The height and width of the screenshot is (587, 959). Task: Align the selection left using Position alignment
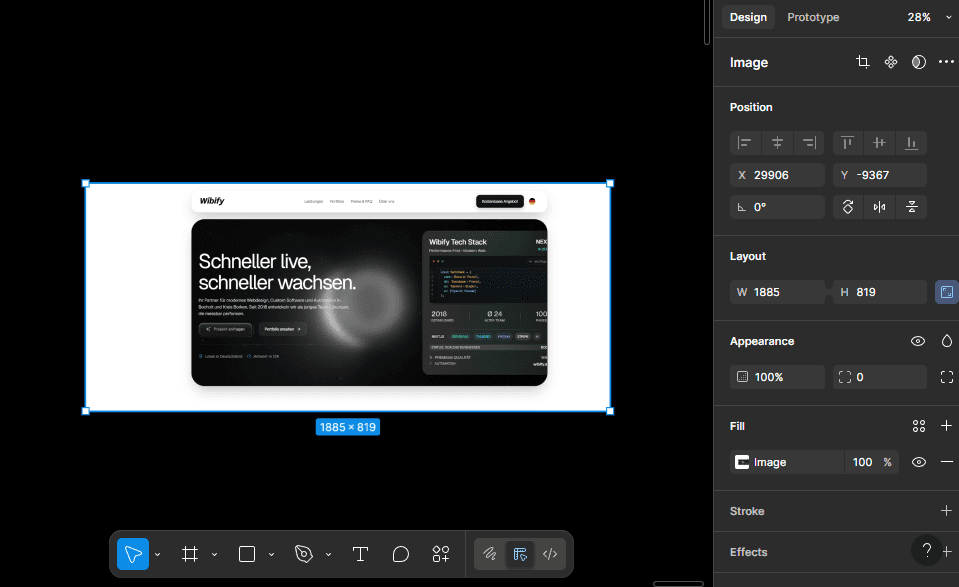click(x=745, y=143)
